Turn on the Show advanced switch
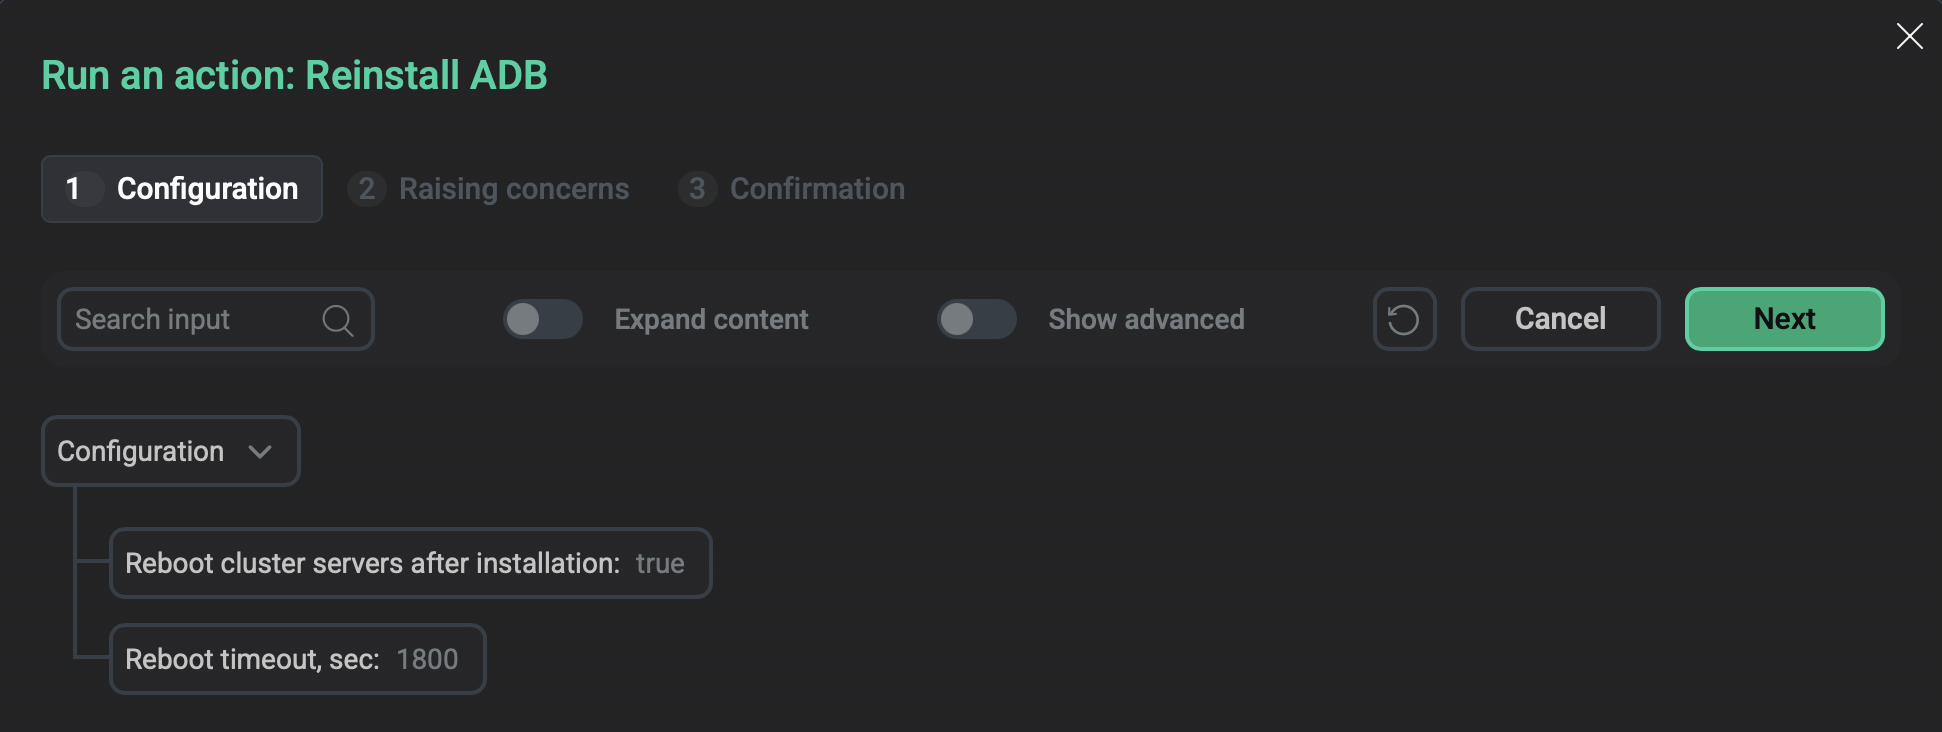This screenshot has height=732, width=1942. (x=976, y=320)
